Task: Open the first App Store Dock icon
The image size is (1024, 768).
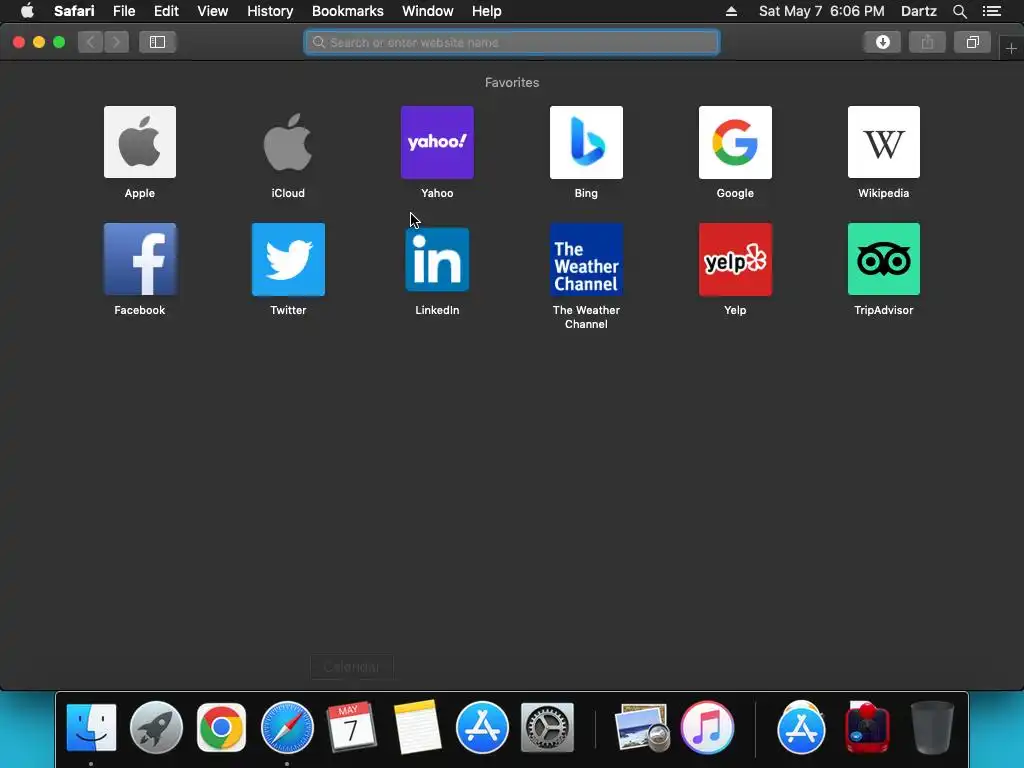Action: point(482,727)
